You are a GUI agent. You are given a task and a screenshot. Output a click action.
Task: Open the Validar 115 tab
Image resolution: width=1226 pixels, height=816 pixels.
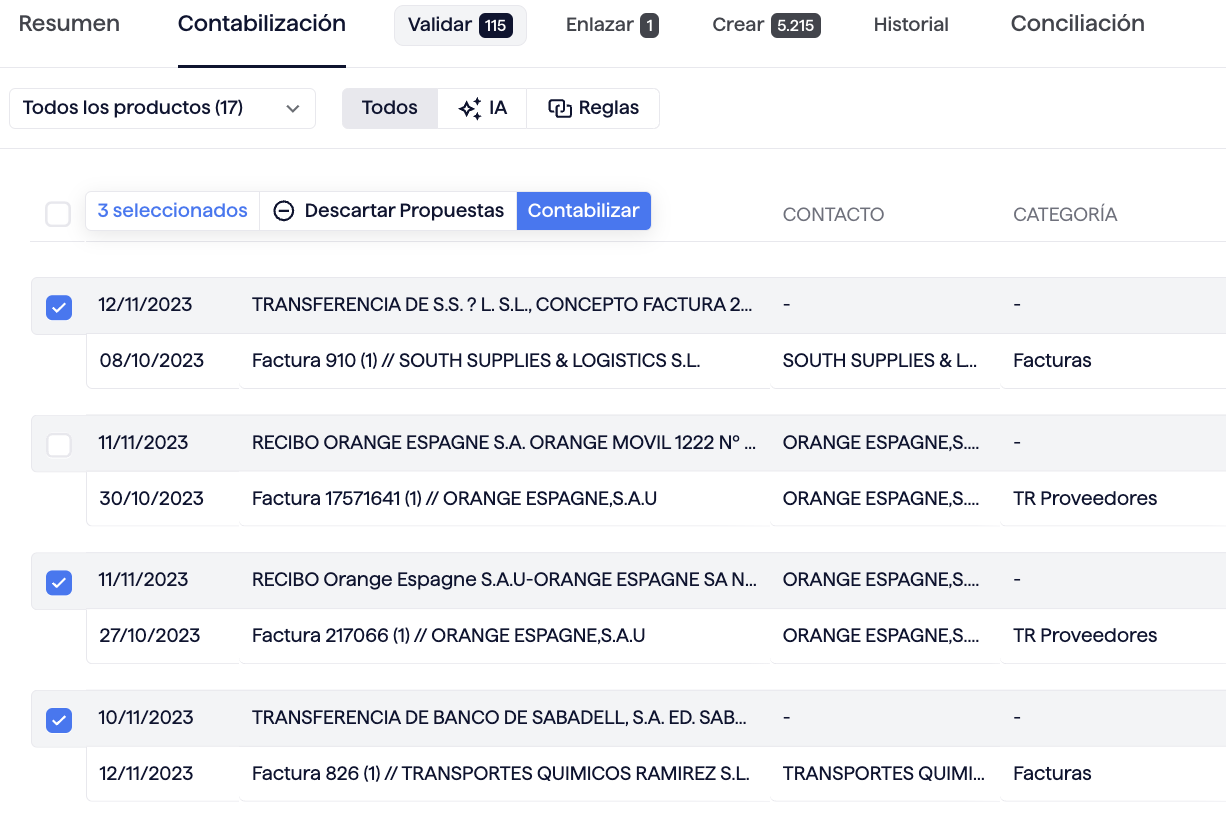coord(460,25)
